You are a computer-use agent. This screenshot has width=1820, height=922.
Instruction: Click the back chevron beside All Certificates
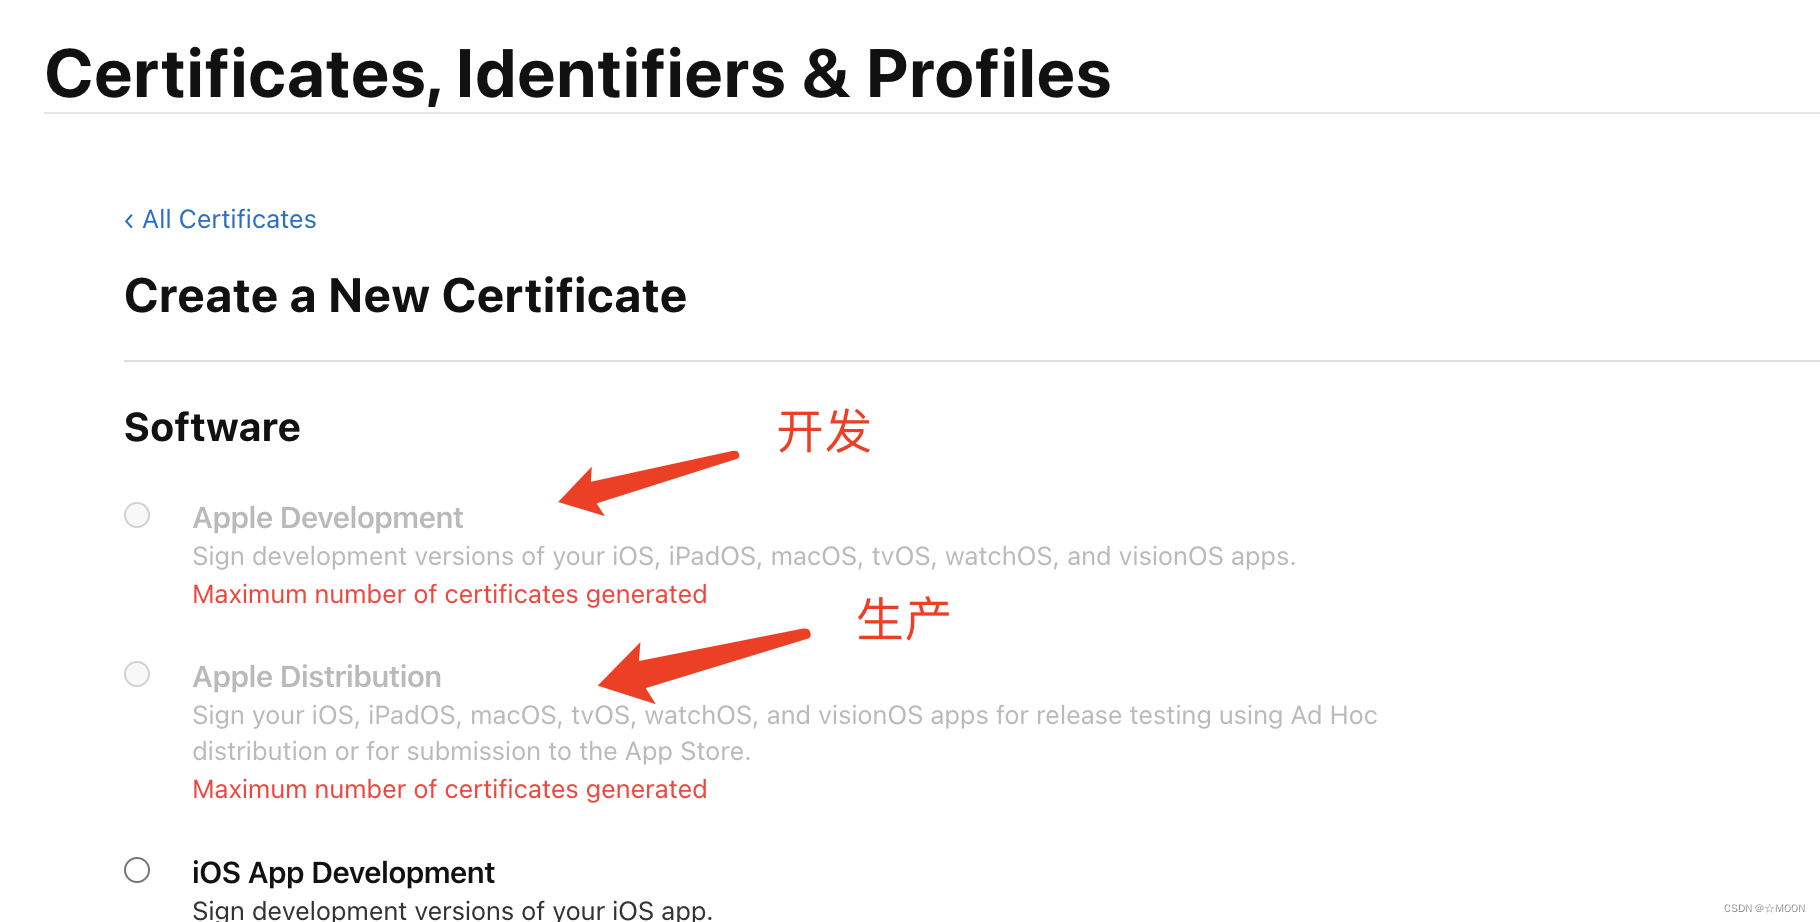click(129, 220)
